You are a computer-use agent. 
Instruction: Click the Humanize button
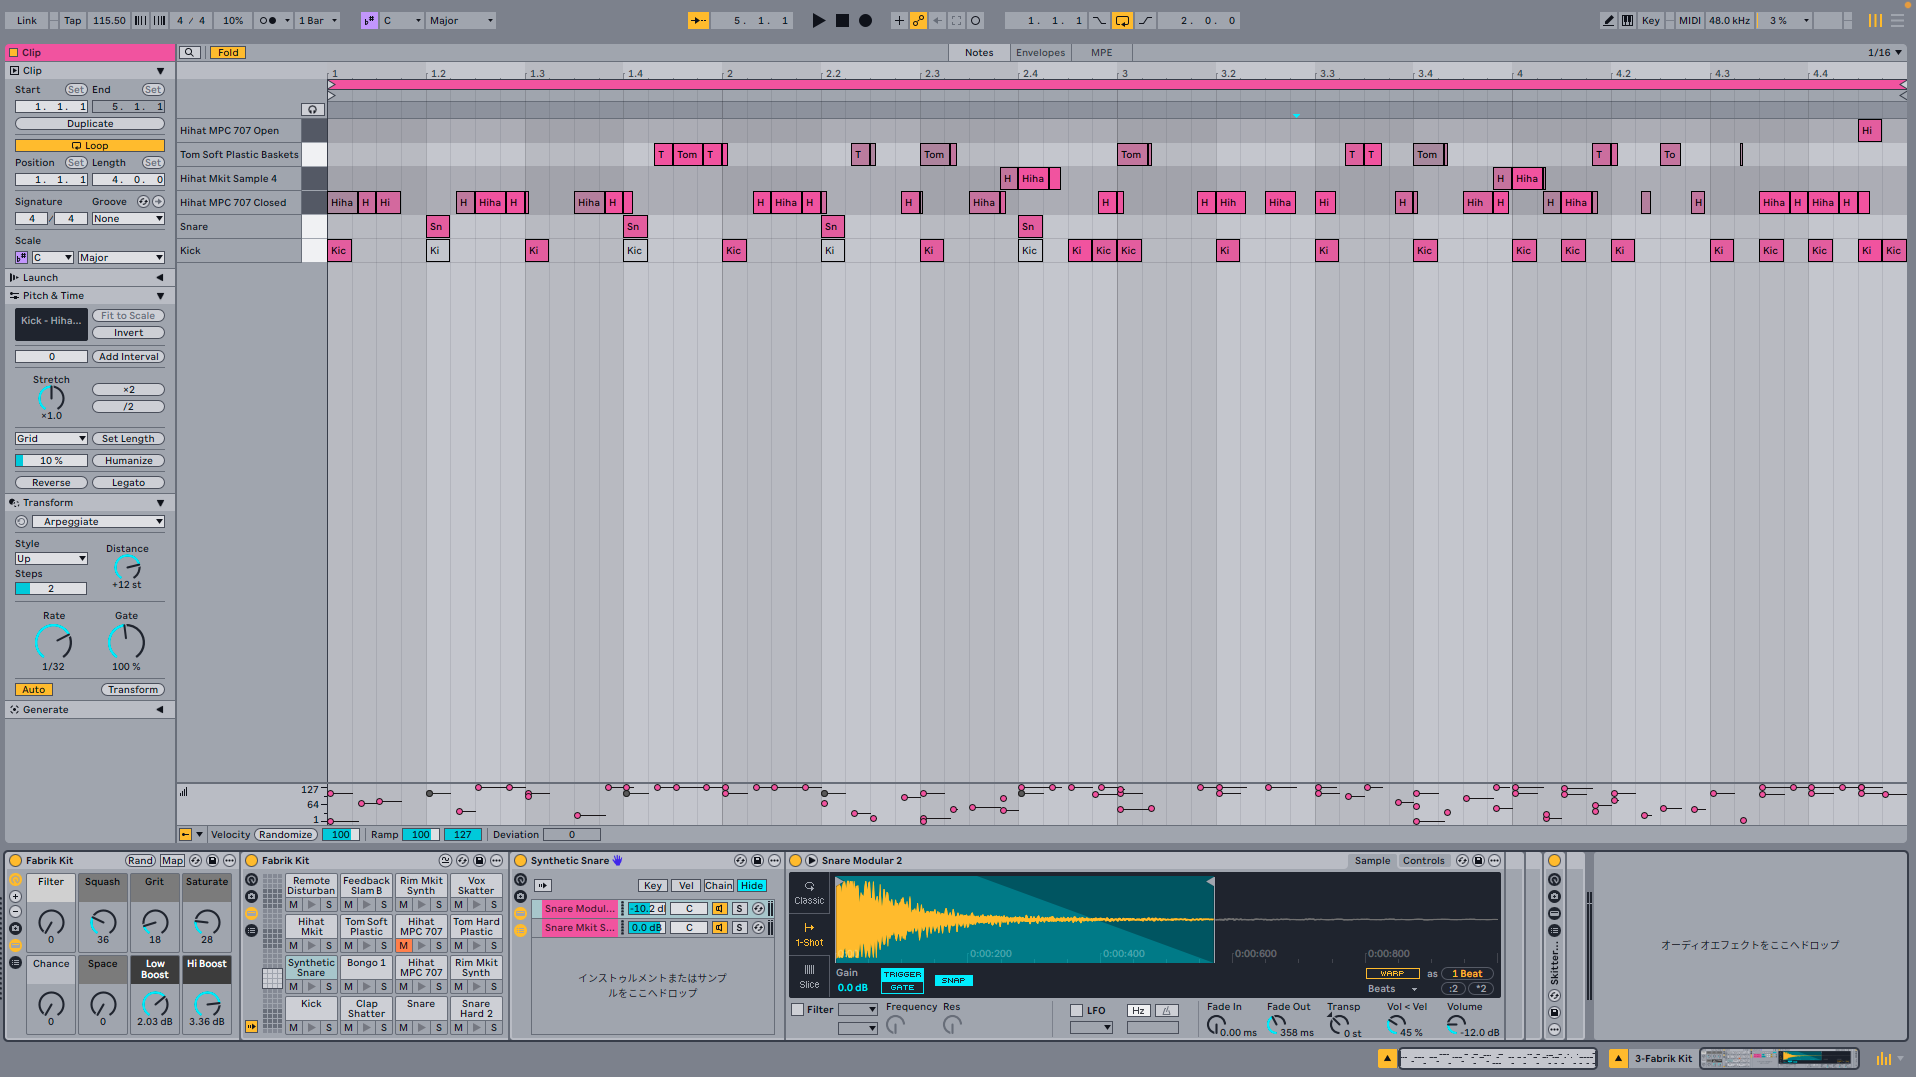128,461
